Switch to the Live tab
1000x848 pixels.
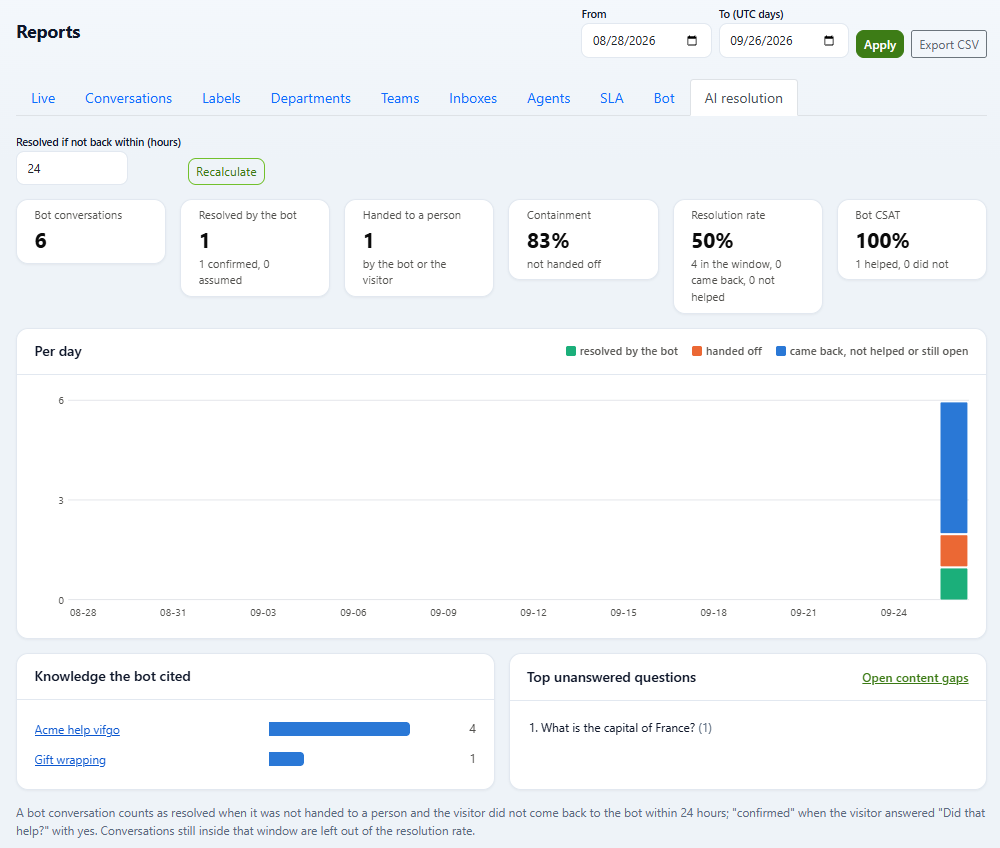[43, 98]
